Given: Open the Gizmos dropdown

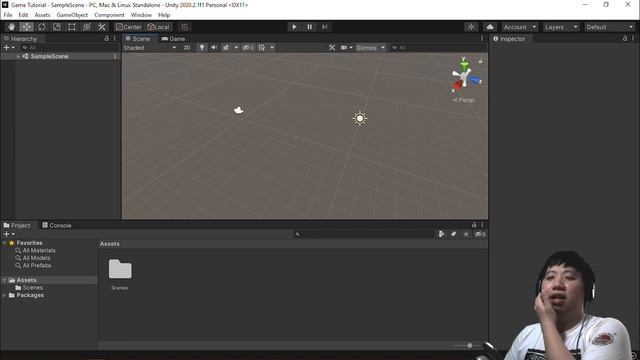Looking at the screenshot, I should click(371, 48).
